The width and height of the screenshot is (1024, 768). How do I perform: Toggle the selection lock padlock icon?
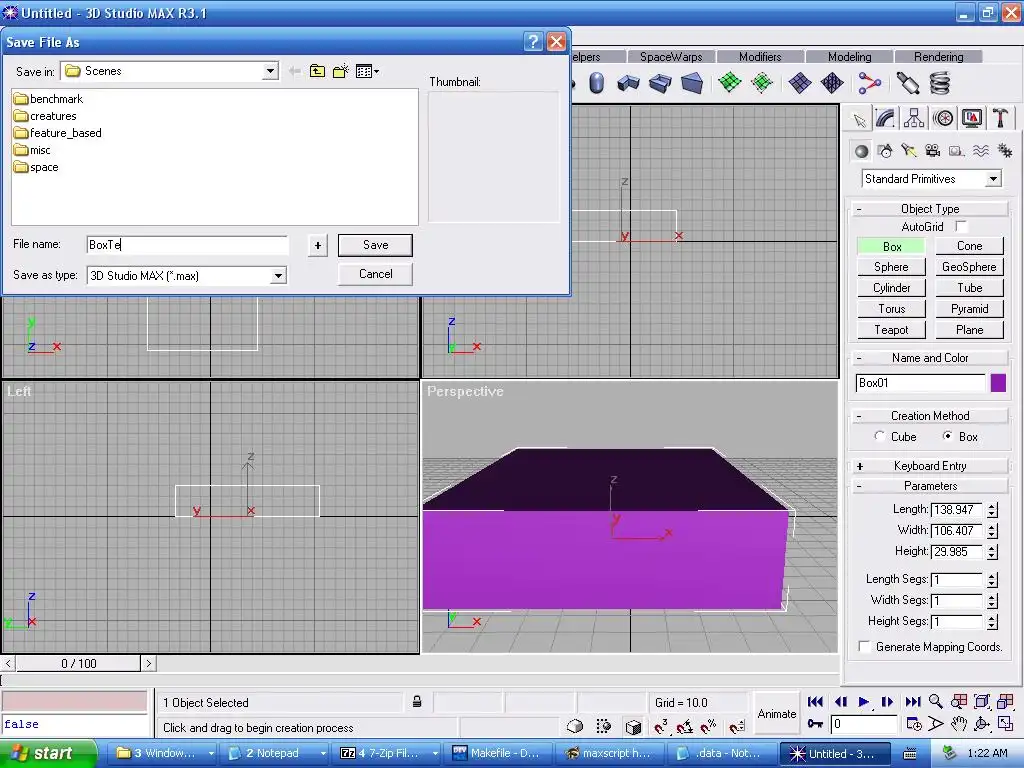pos(417,702)
